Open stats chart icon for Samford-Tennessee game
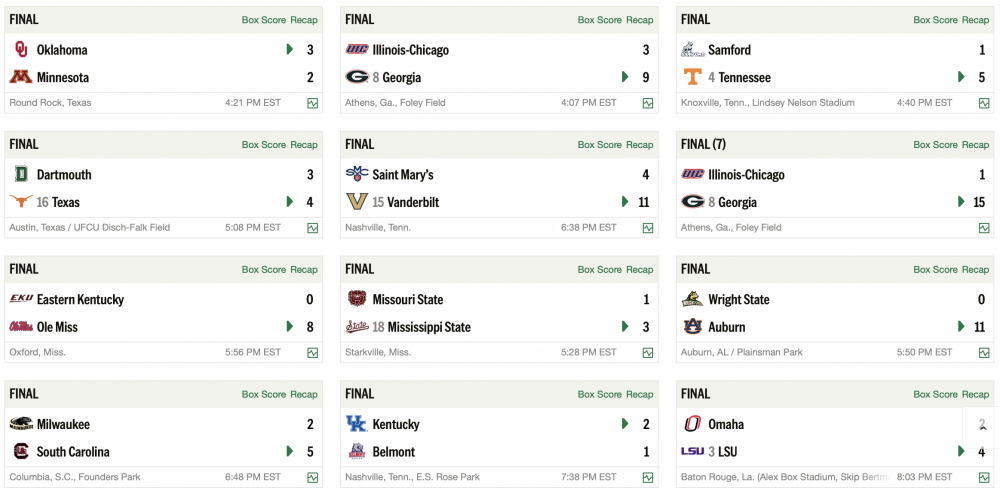This screenshot has width=1000, height=494. pos(984,103)
